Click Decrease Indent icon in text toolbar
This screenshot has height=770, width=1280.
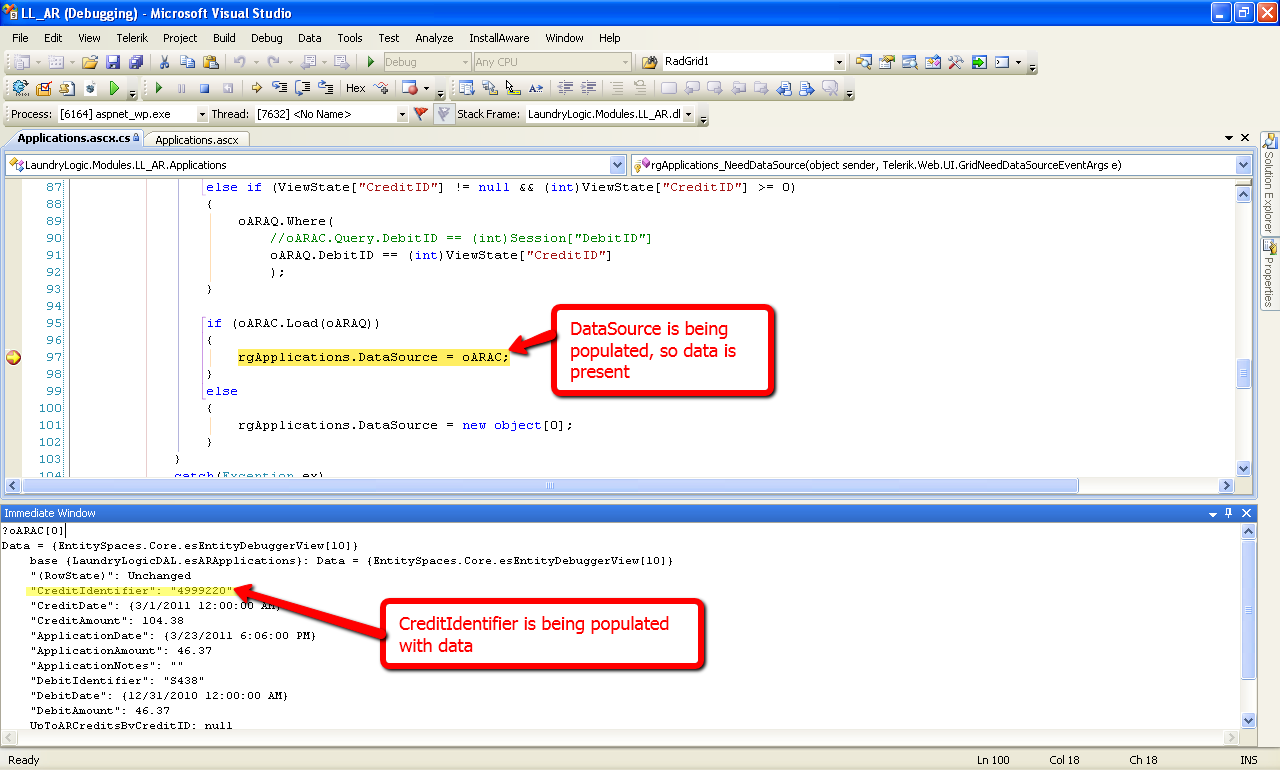[566, 88]
